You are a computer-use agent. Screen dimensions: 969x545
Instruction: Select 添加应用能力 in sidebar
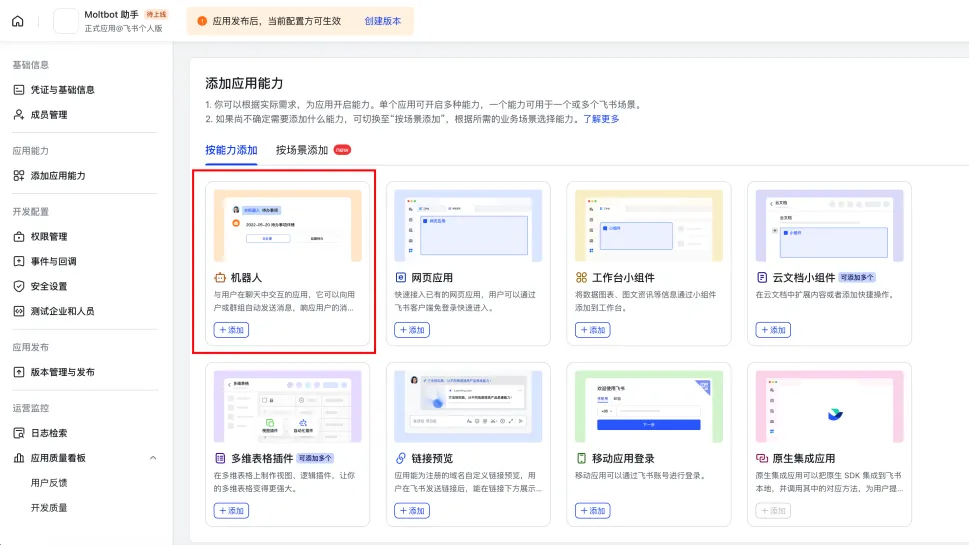(x=58, y=175)
